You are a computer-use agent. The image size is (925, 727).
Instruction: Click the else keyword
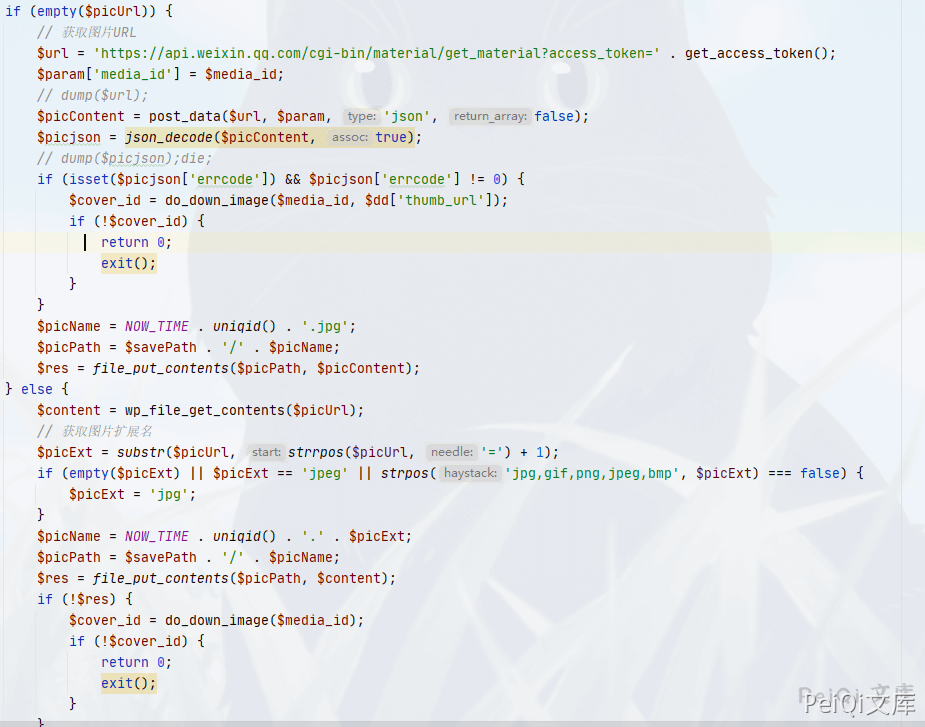point(37,389)
